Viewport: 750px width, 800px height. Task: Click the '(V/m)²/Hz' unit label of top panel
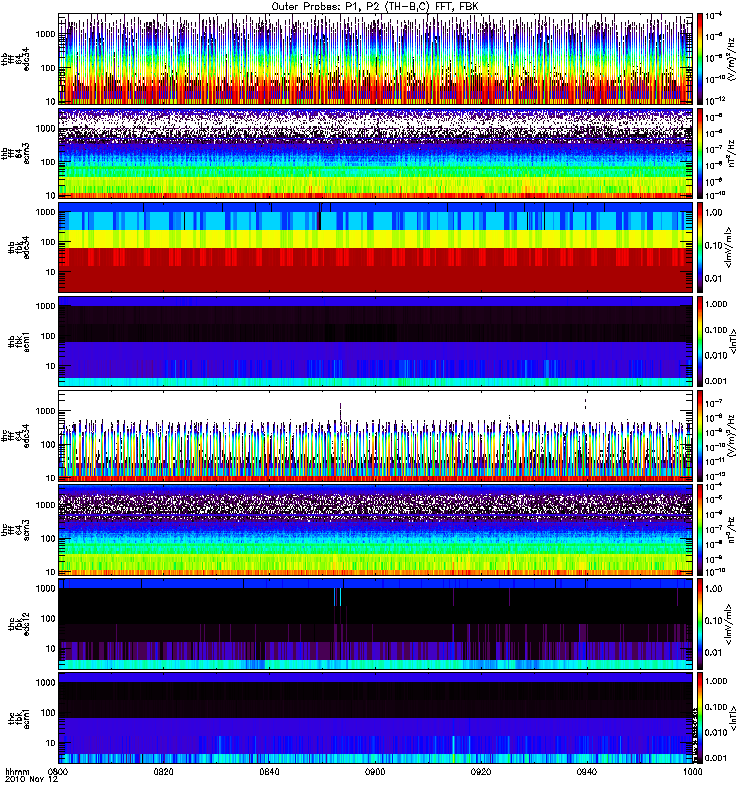click(x=731, y=59)
